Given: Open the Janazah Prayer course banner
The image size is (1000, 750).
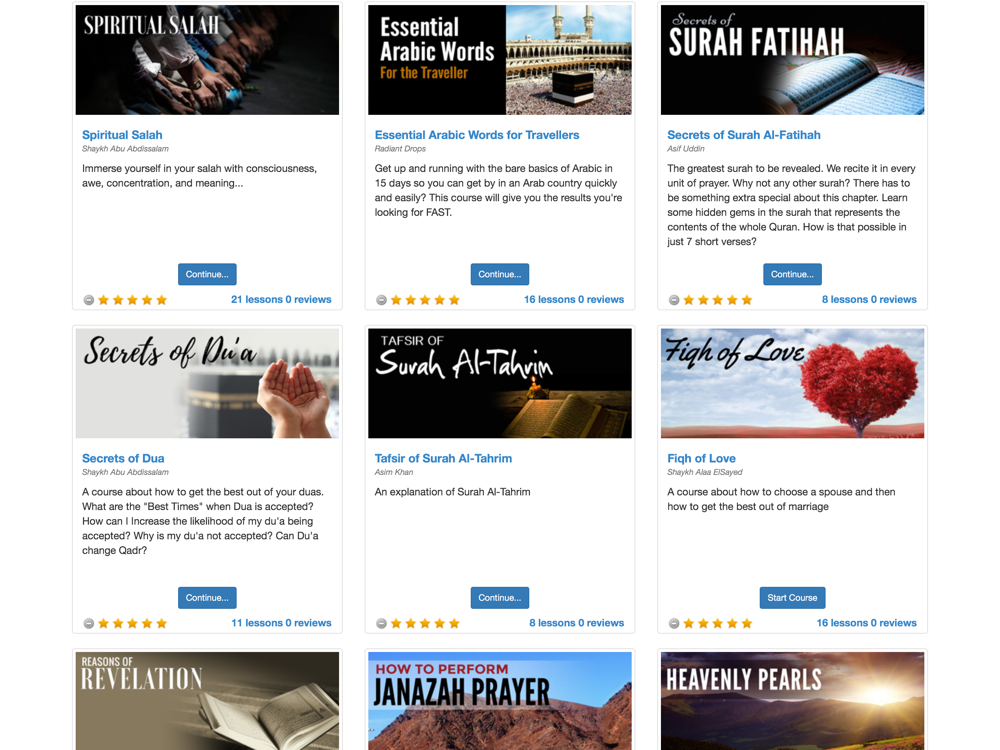Looking at the screenshot, I should [x=500, y=700].
